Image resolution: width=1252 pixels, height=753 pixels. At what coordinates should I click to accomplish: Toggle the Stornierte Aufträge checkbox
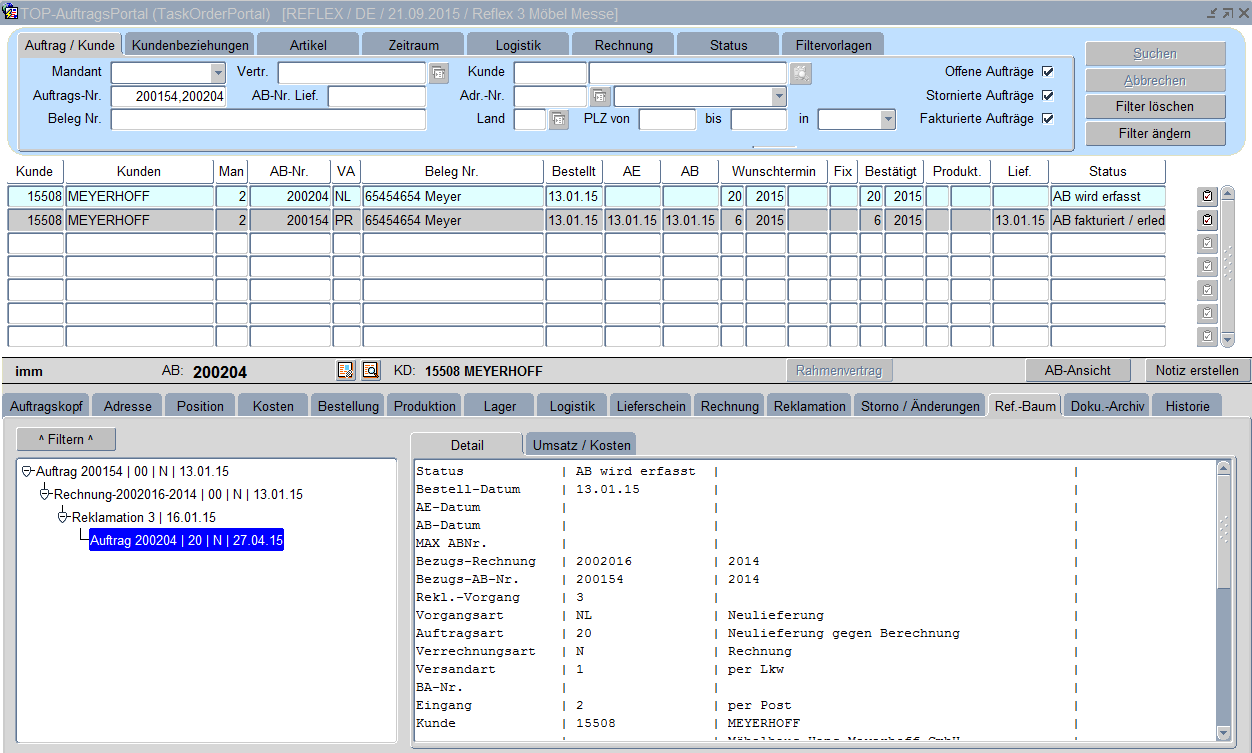(x=1048, y=95)
